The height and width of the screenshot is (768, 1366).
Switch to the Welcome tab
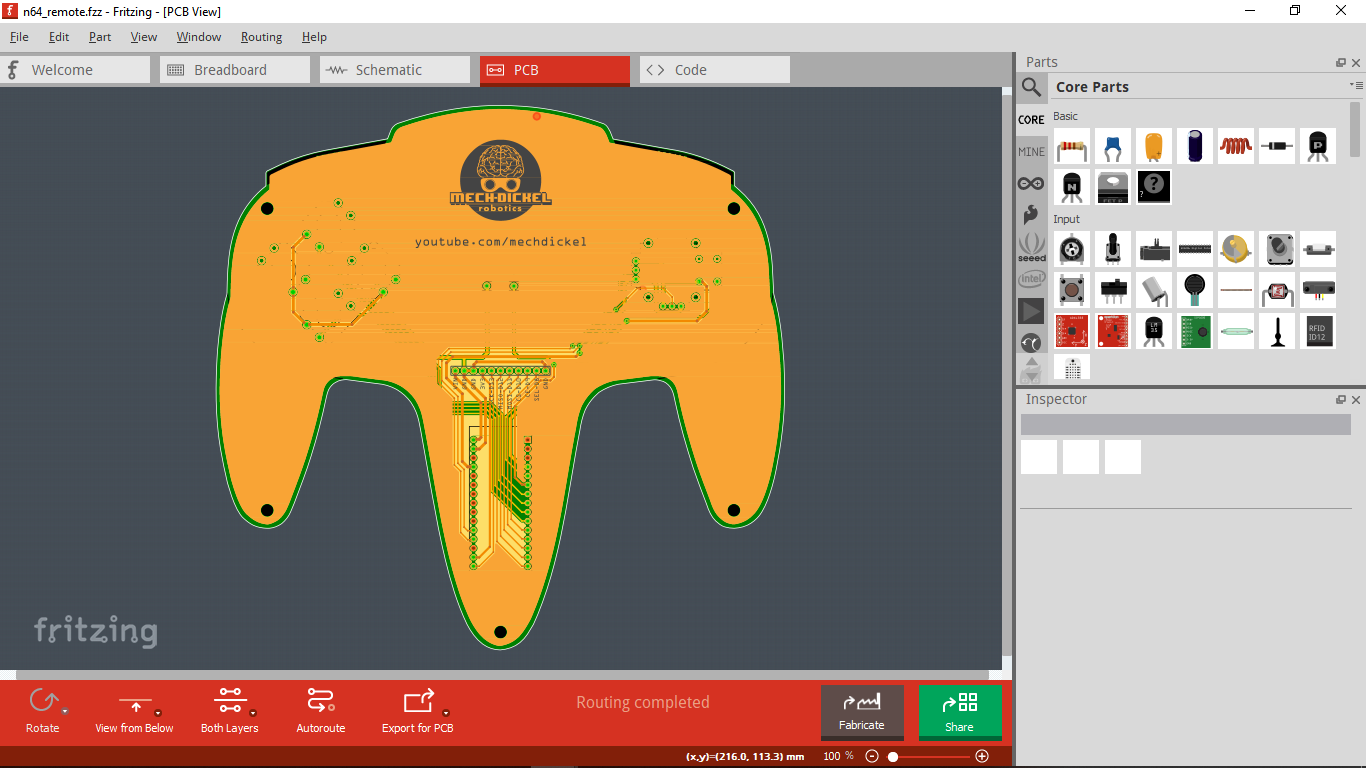point(75,70)
